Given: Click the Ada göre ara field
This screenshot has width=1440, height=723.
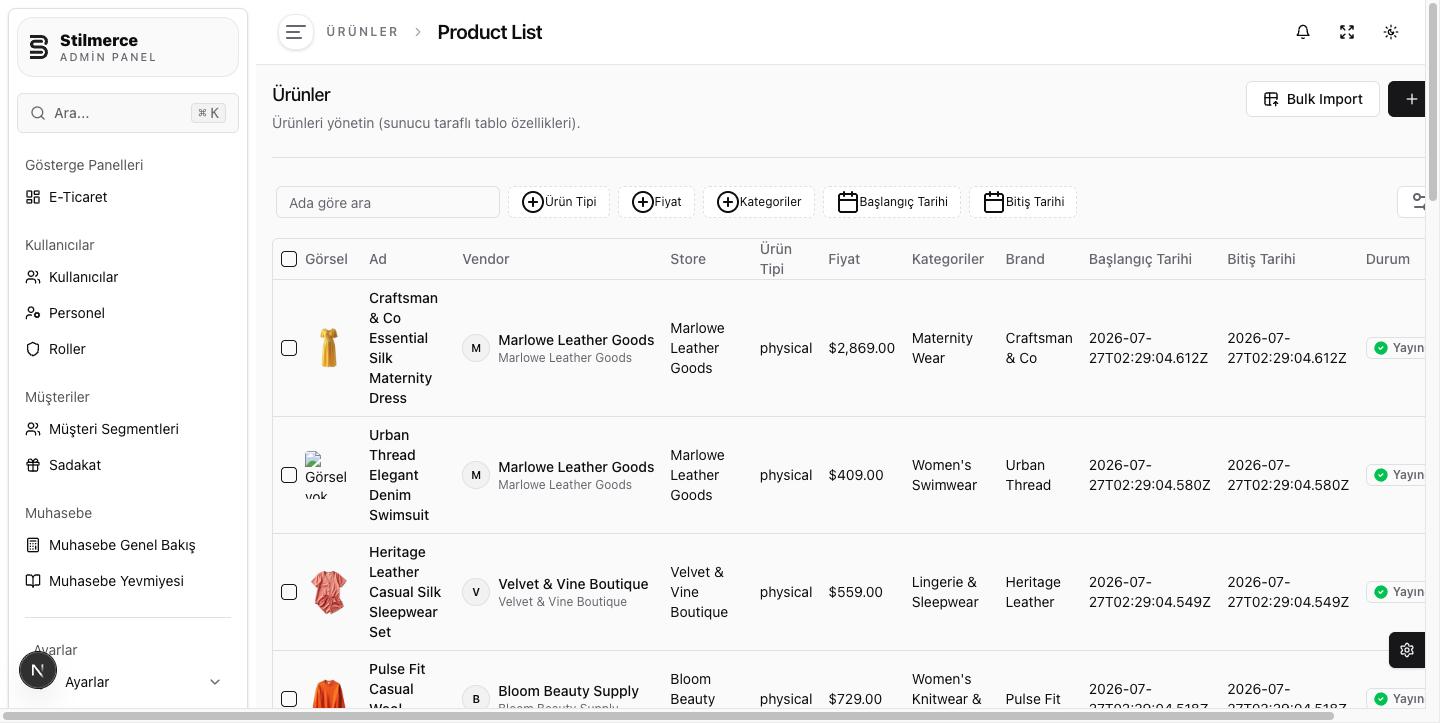Looking at the screenshot, I should pyautogui.click(x=388, y=202).
